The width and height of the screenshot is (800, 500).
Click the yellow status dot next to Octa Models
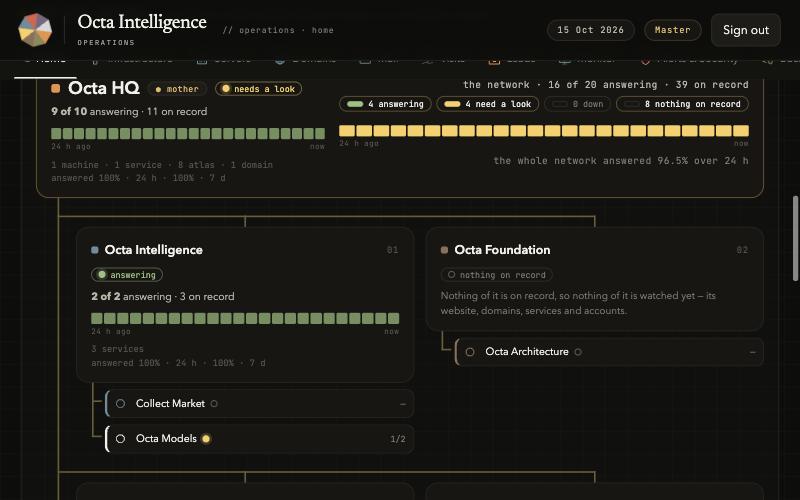(x=206, y=439)
